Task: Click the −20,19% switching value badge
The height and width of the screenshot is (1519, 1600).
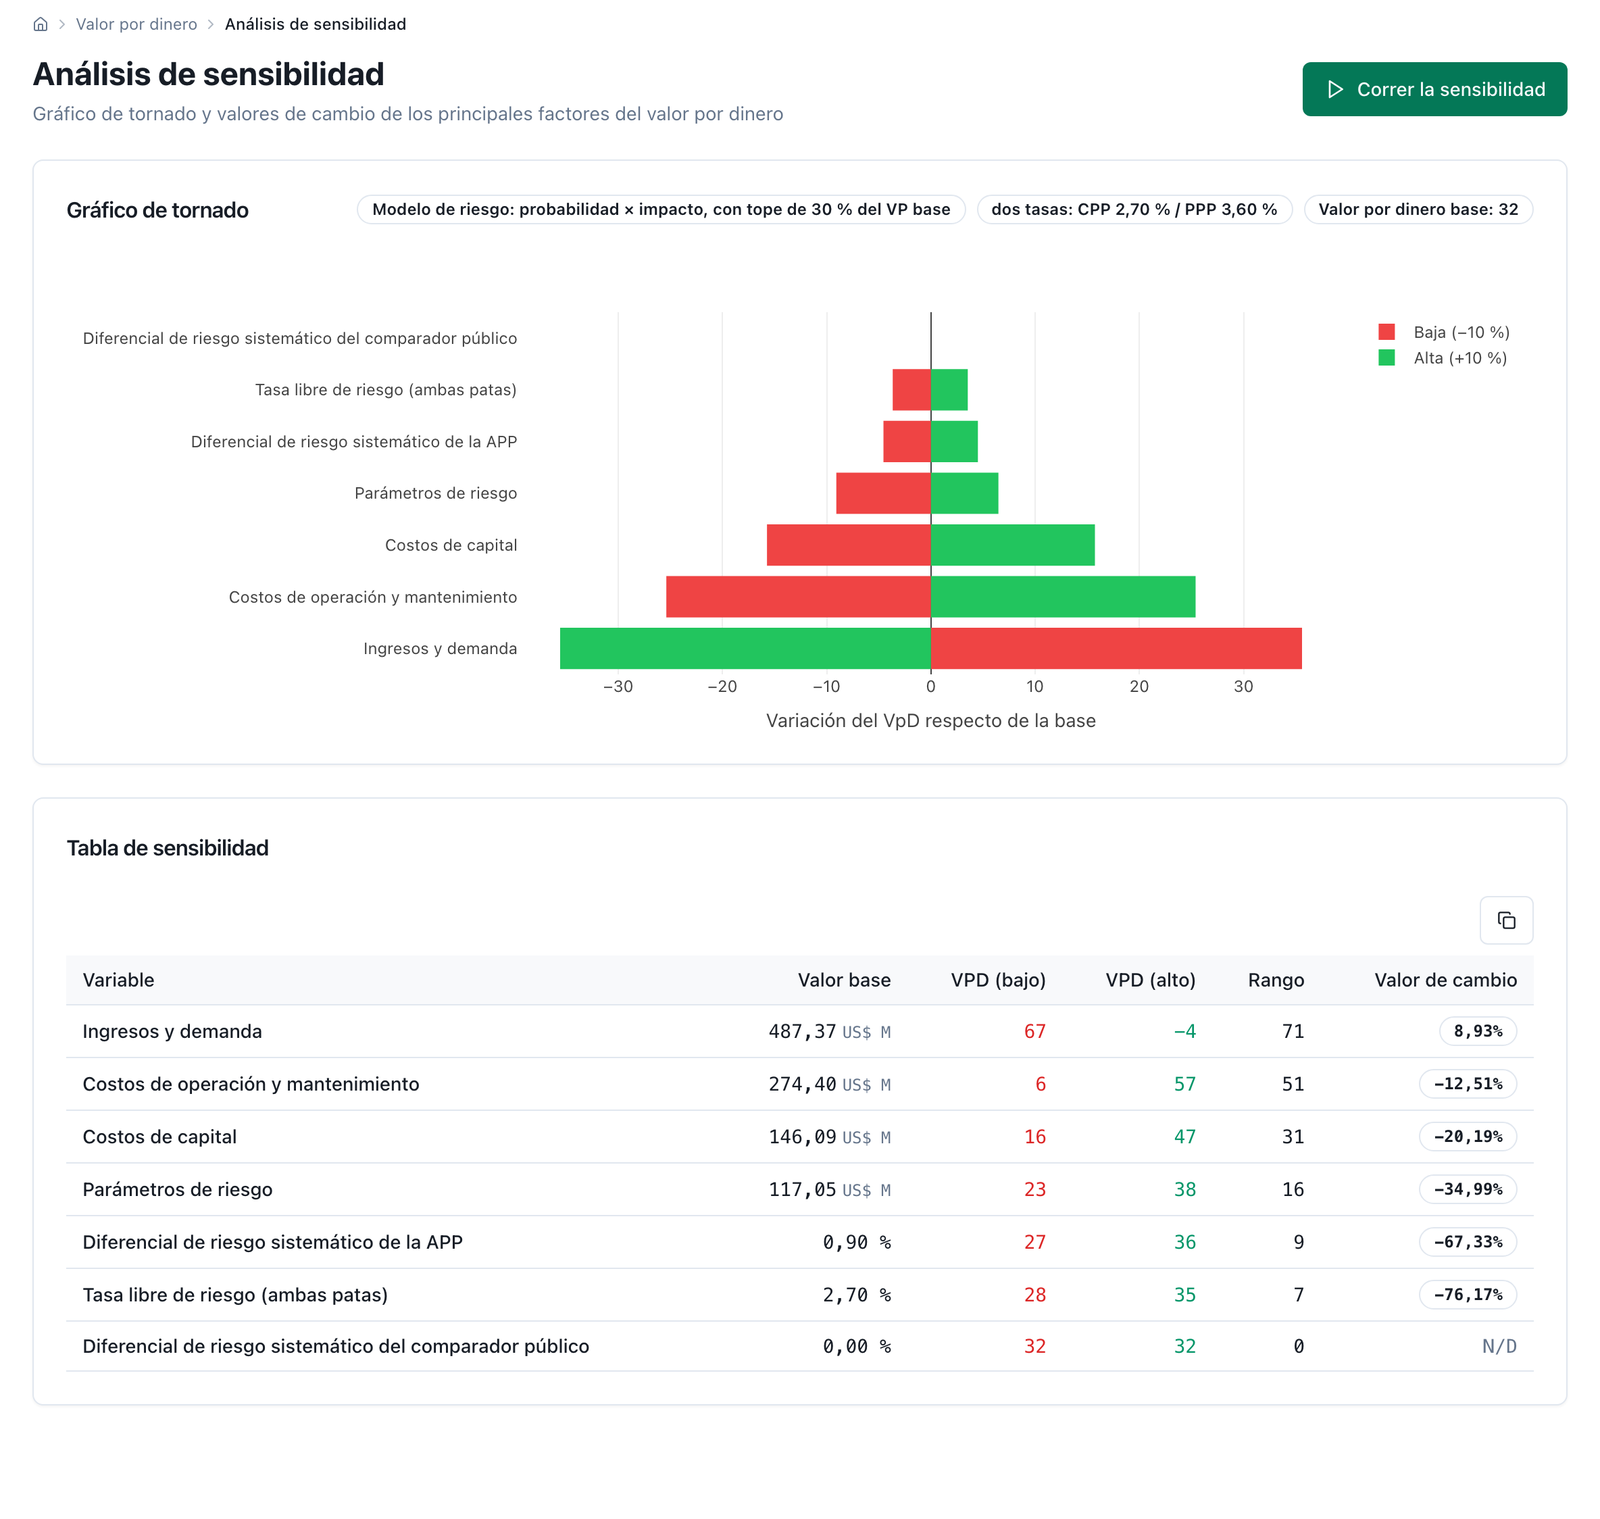Action: [x=1468, y=1137]
